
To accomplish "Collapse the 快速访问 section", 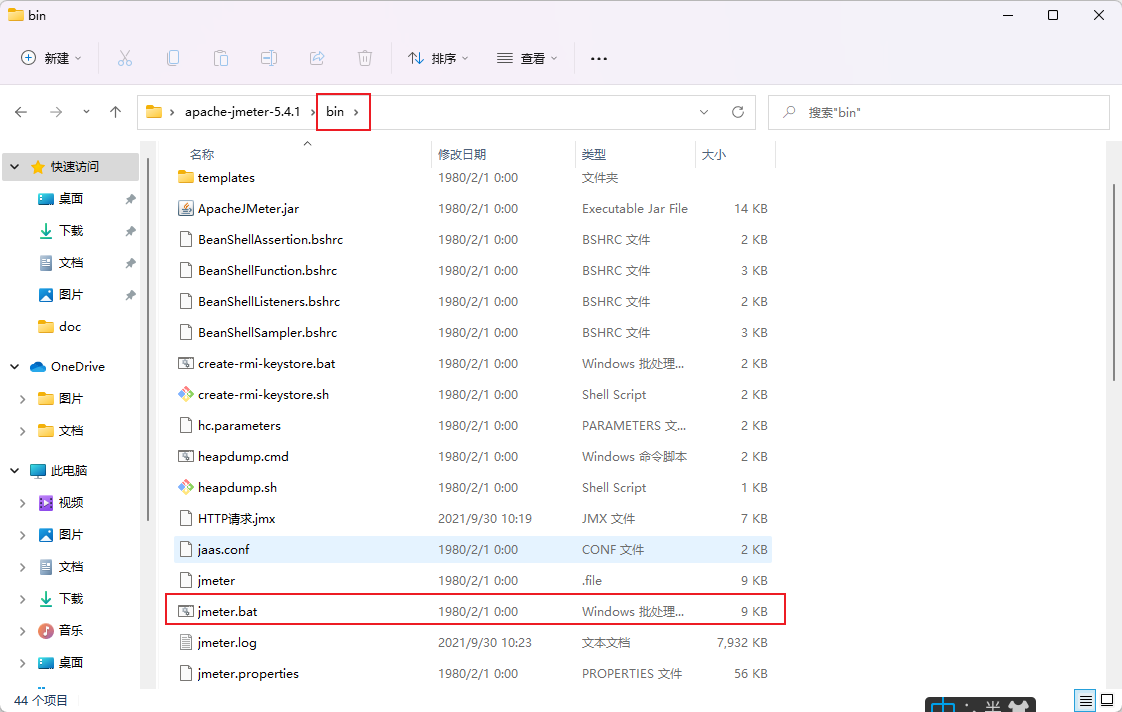I will (15, 167).
